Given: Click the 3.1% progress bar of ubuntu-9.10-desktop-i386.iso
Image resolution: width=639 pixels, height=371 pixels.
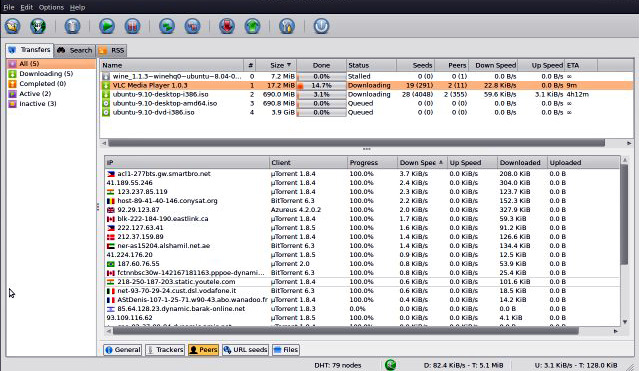Looking at the screenshot, I should (x=322, y=94).
